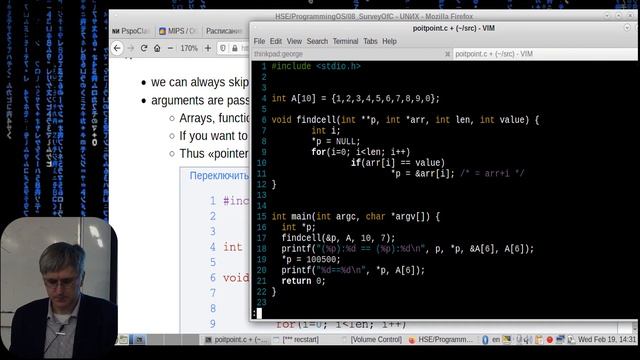Go back in Firefox with the back arrow
Viewport: 640px width, 360px height.
click(117, 48)
